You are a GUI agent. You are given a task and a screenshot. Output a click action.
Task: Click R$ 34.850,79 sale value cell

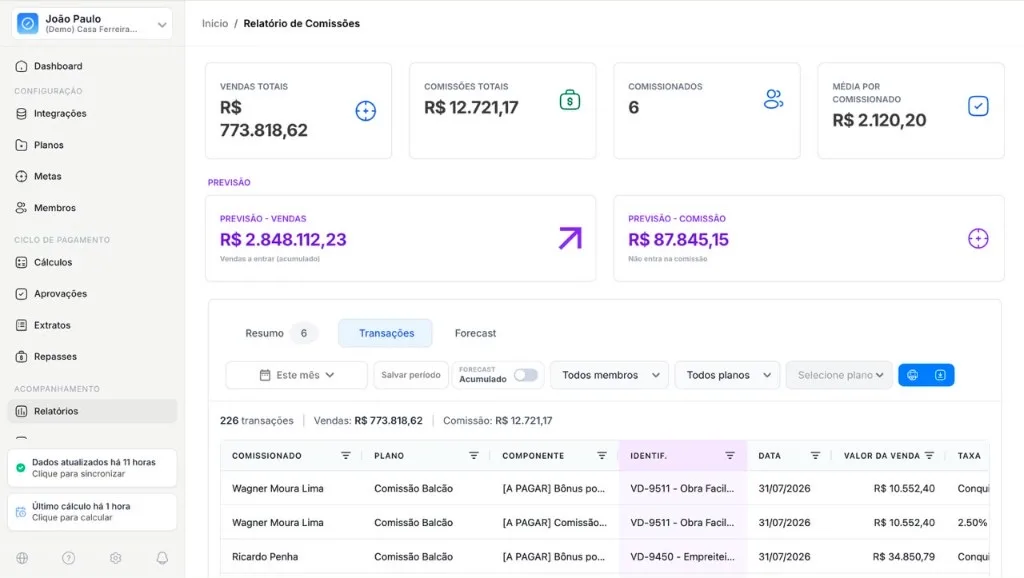903,556
